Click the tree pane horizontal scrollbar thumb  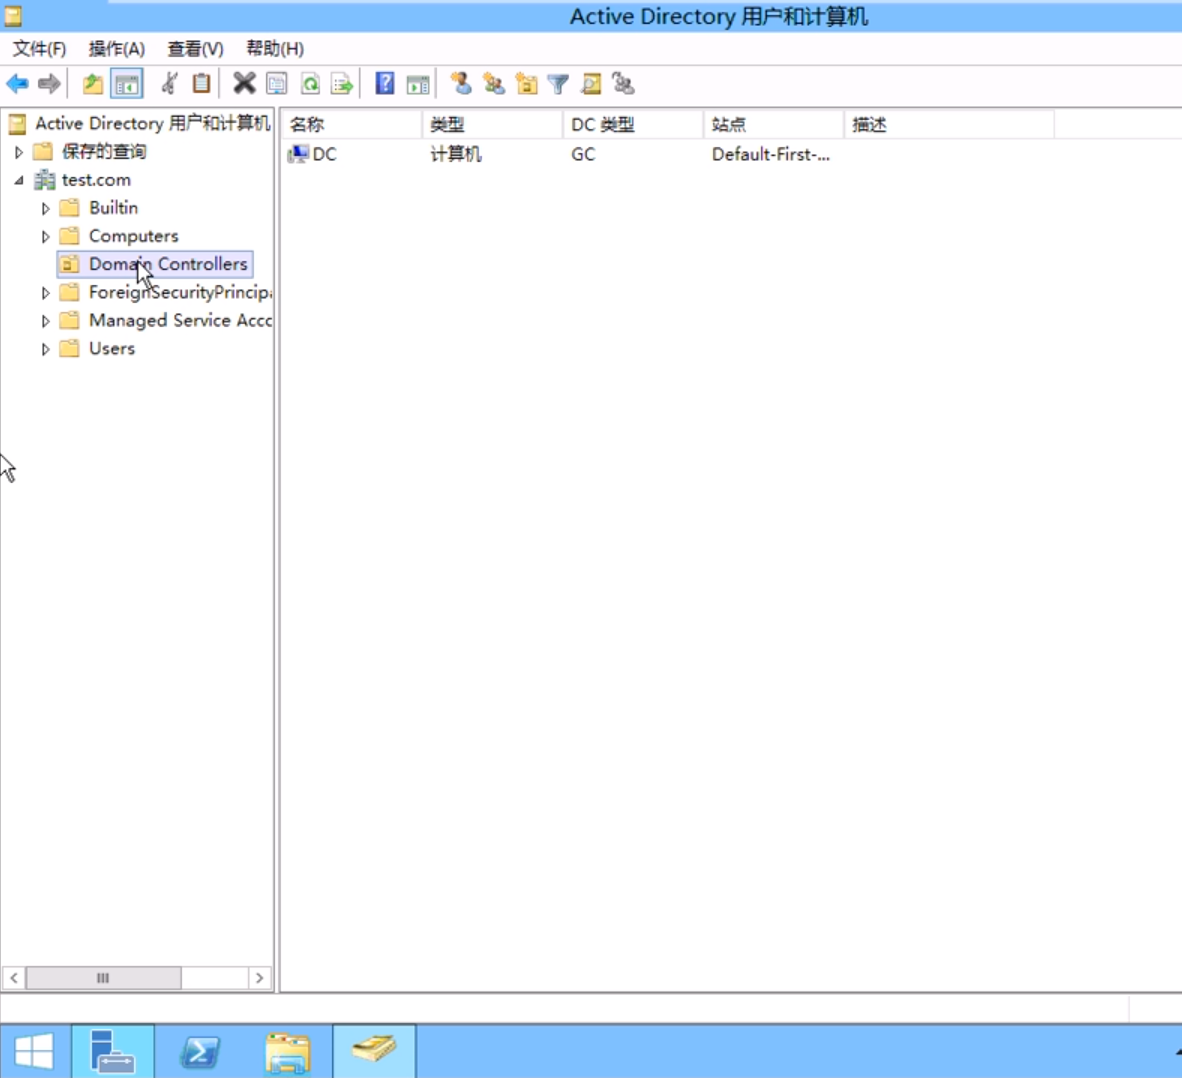coord(103,978)
